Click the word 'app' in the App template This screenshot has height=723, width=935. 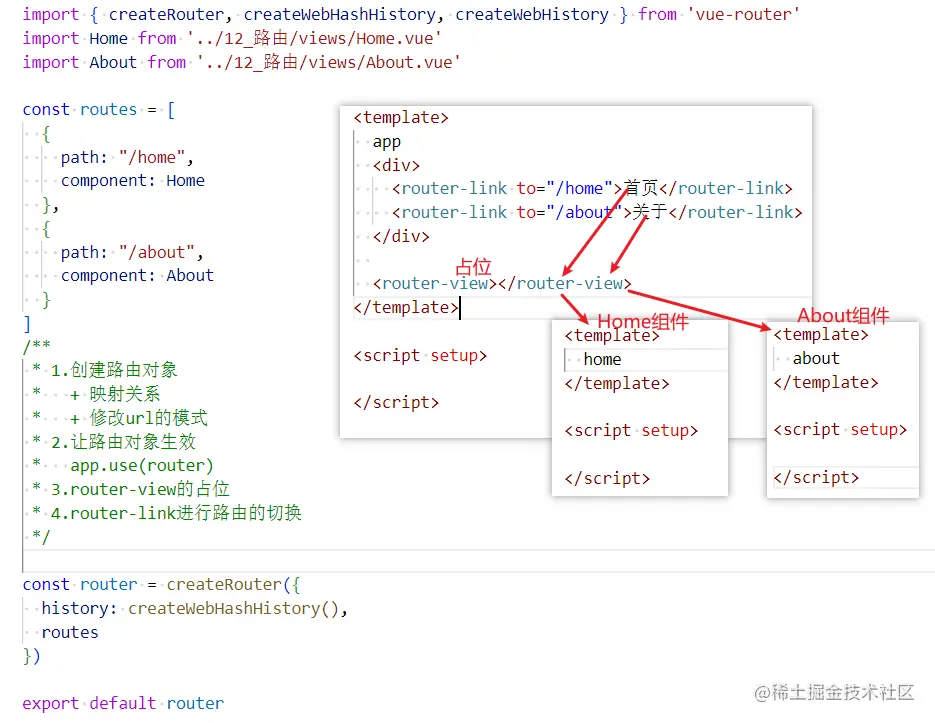pyautogui.click(x=387, y=142)
